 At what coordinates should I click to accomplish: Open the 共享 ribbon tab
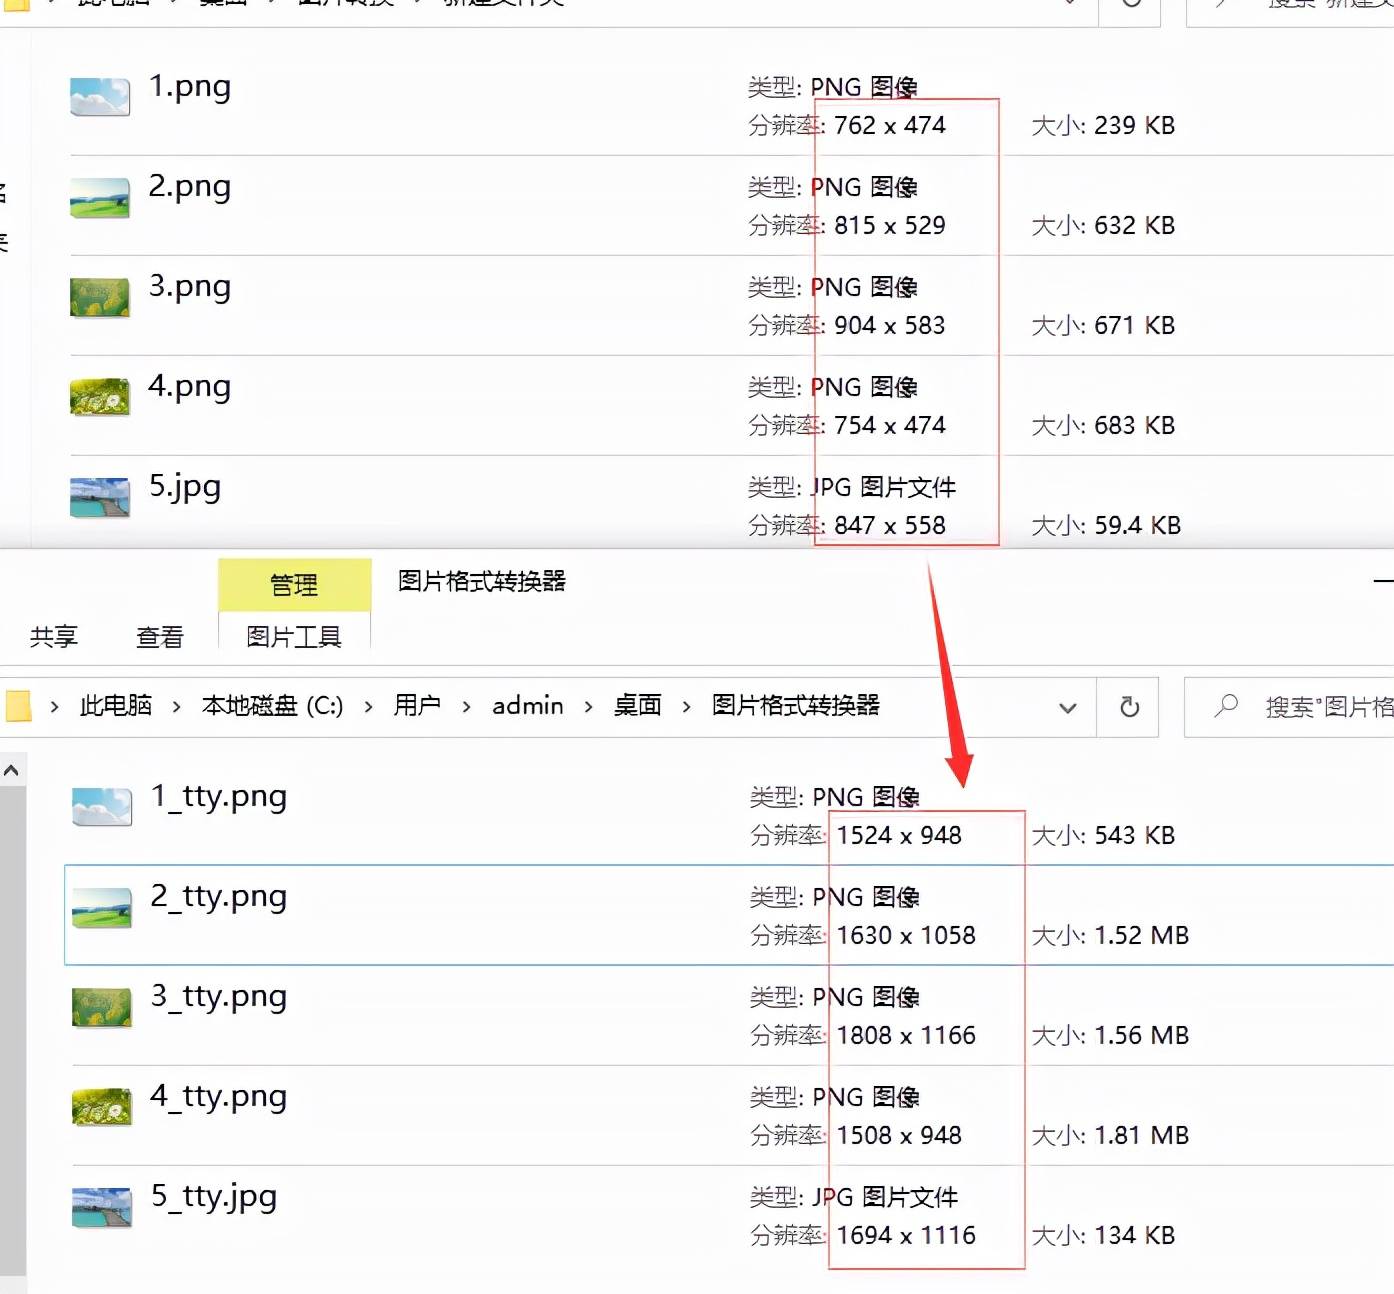pos(54,637)
